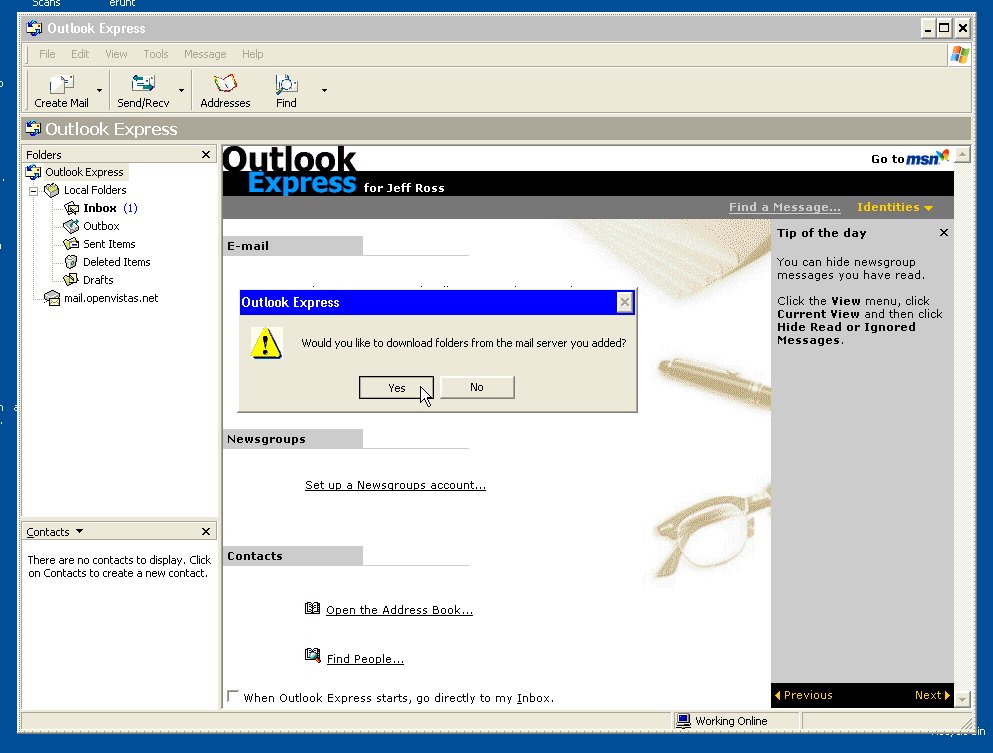Image resolution: width=993 pixels, height=753 pixels.
Task: Open the Edit menu
Action: pyautogui.click(x=80, y=54)
